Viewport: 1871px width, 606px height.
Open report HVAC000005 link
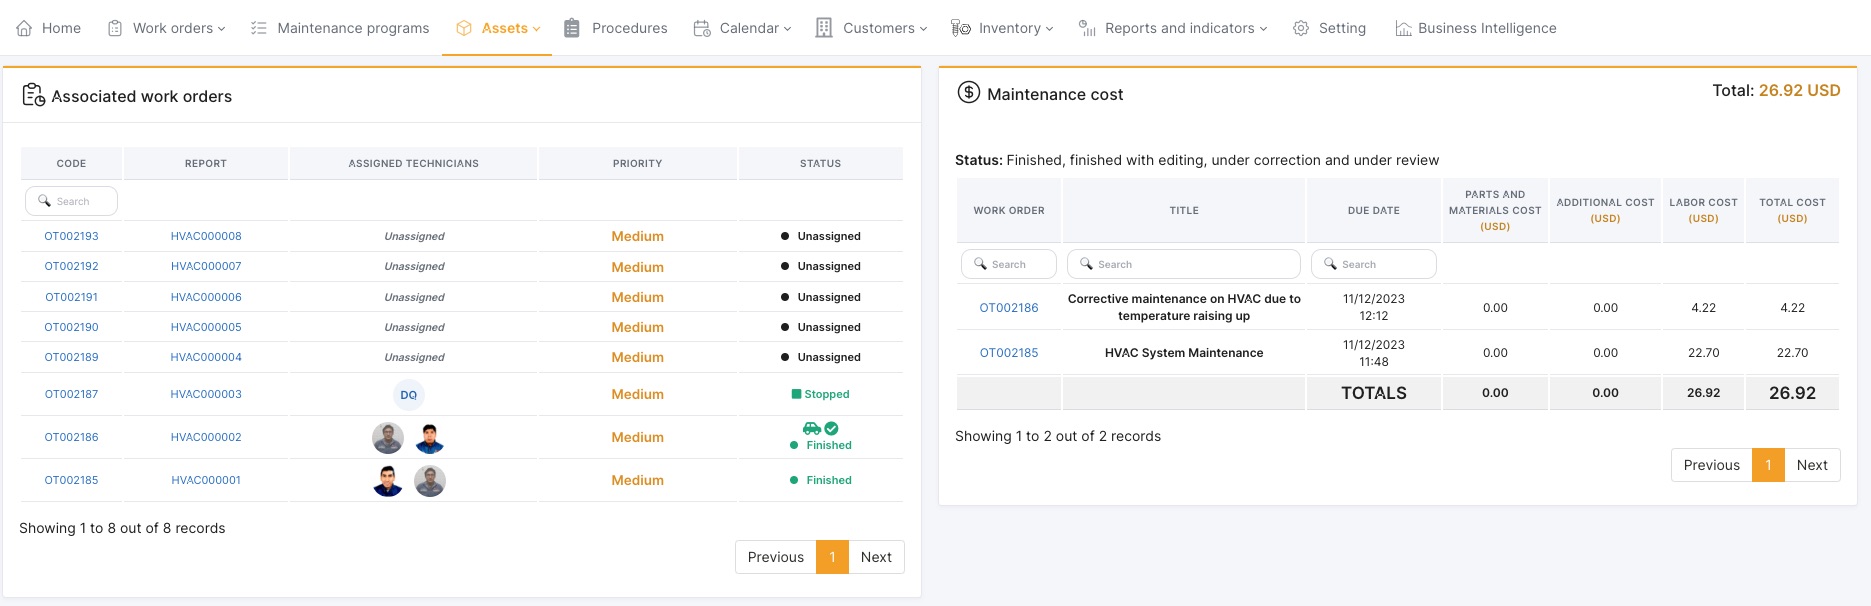point(206,327)
